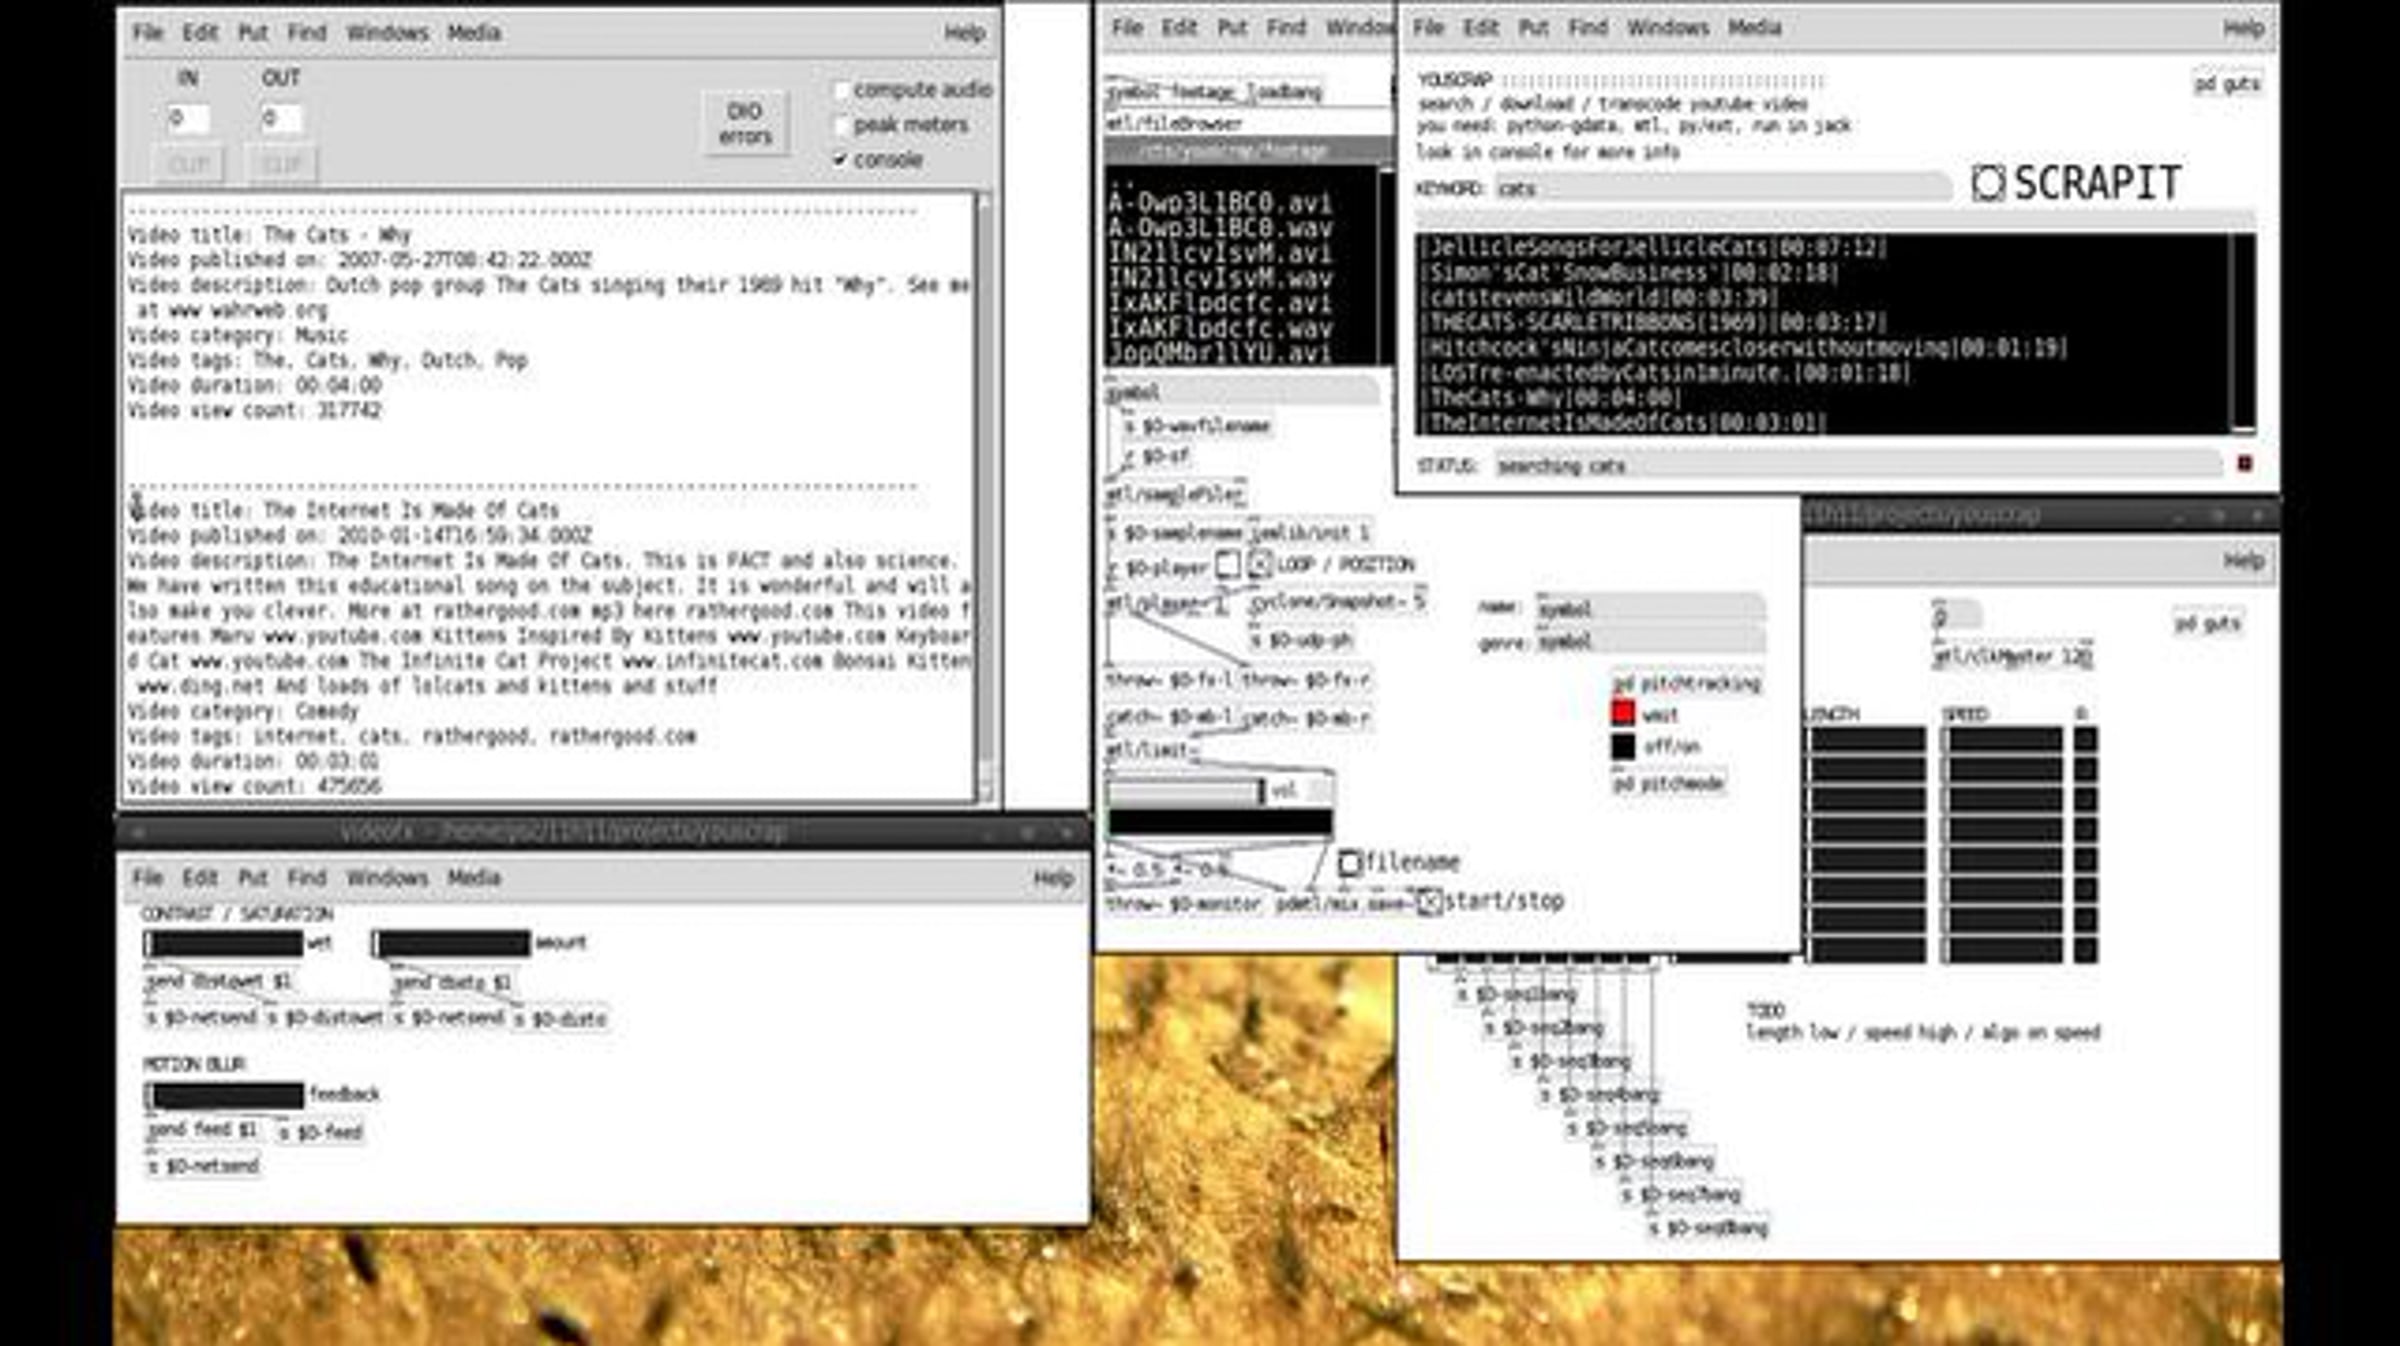Open the File menu in the Pd console window
This screenshot has height=1346, width=2400.
click(x=147, y=33)
